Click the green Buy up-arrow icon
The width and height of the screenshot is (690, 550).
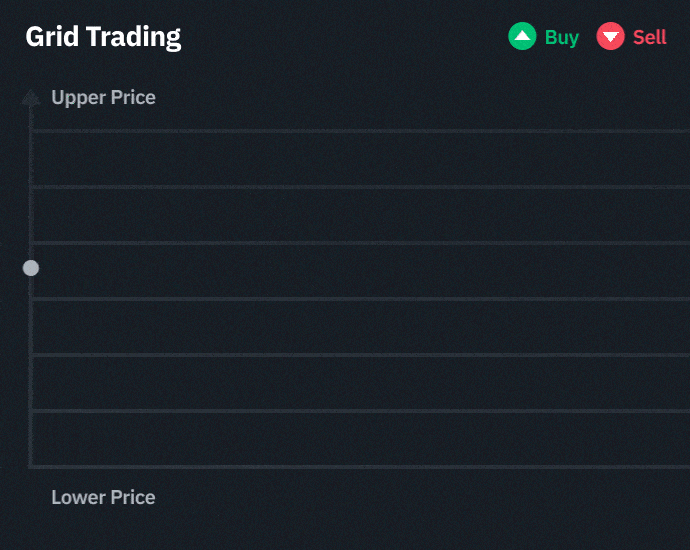click(x=522, y=37)
